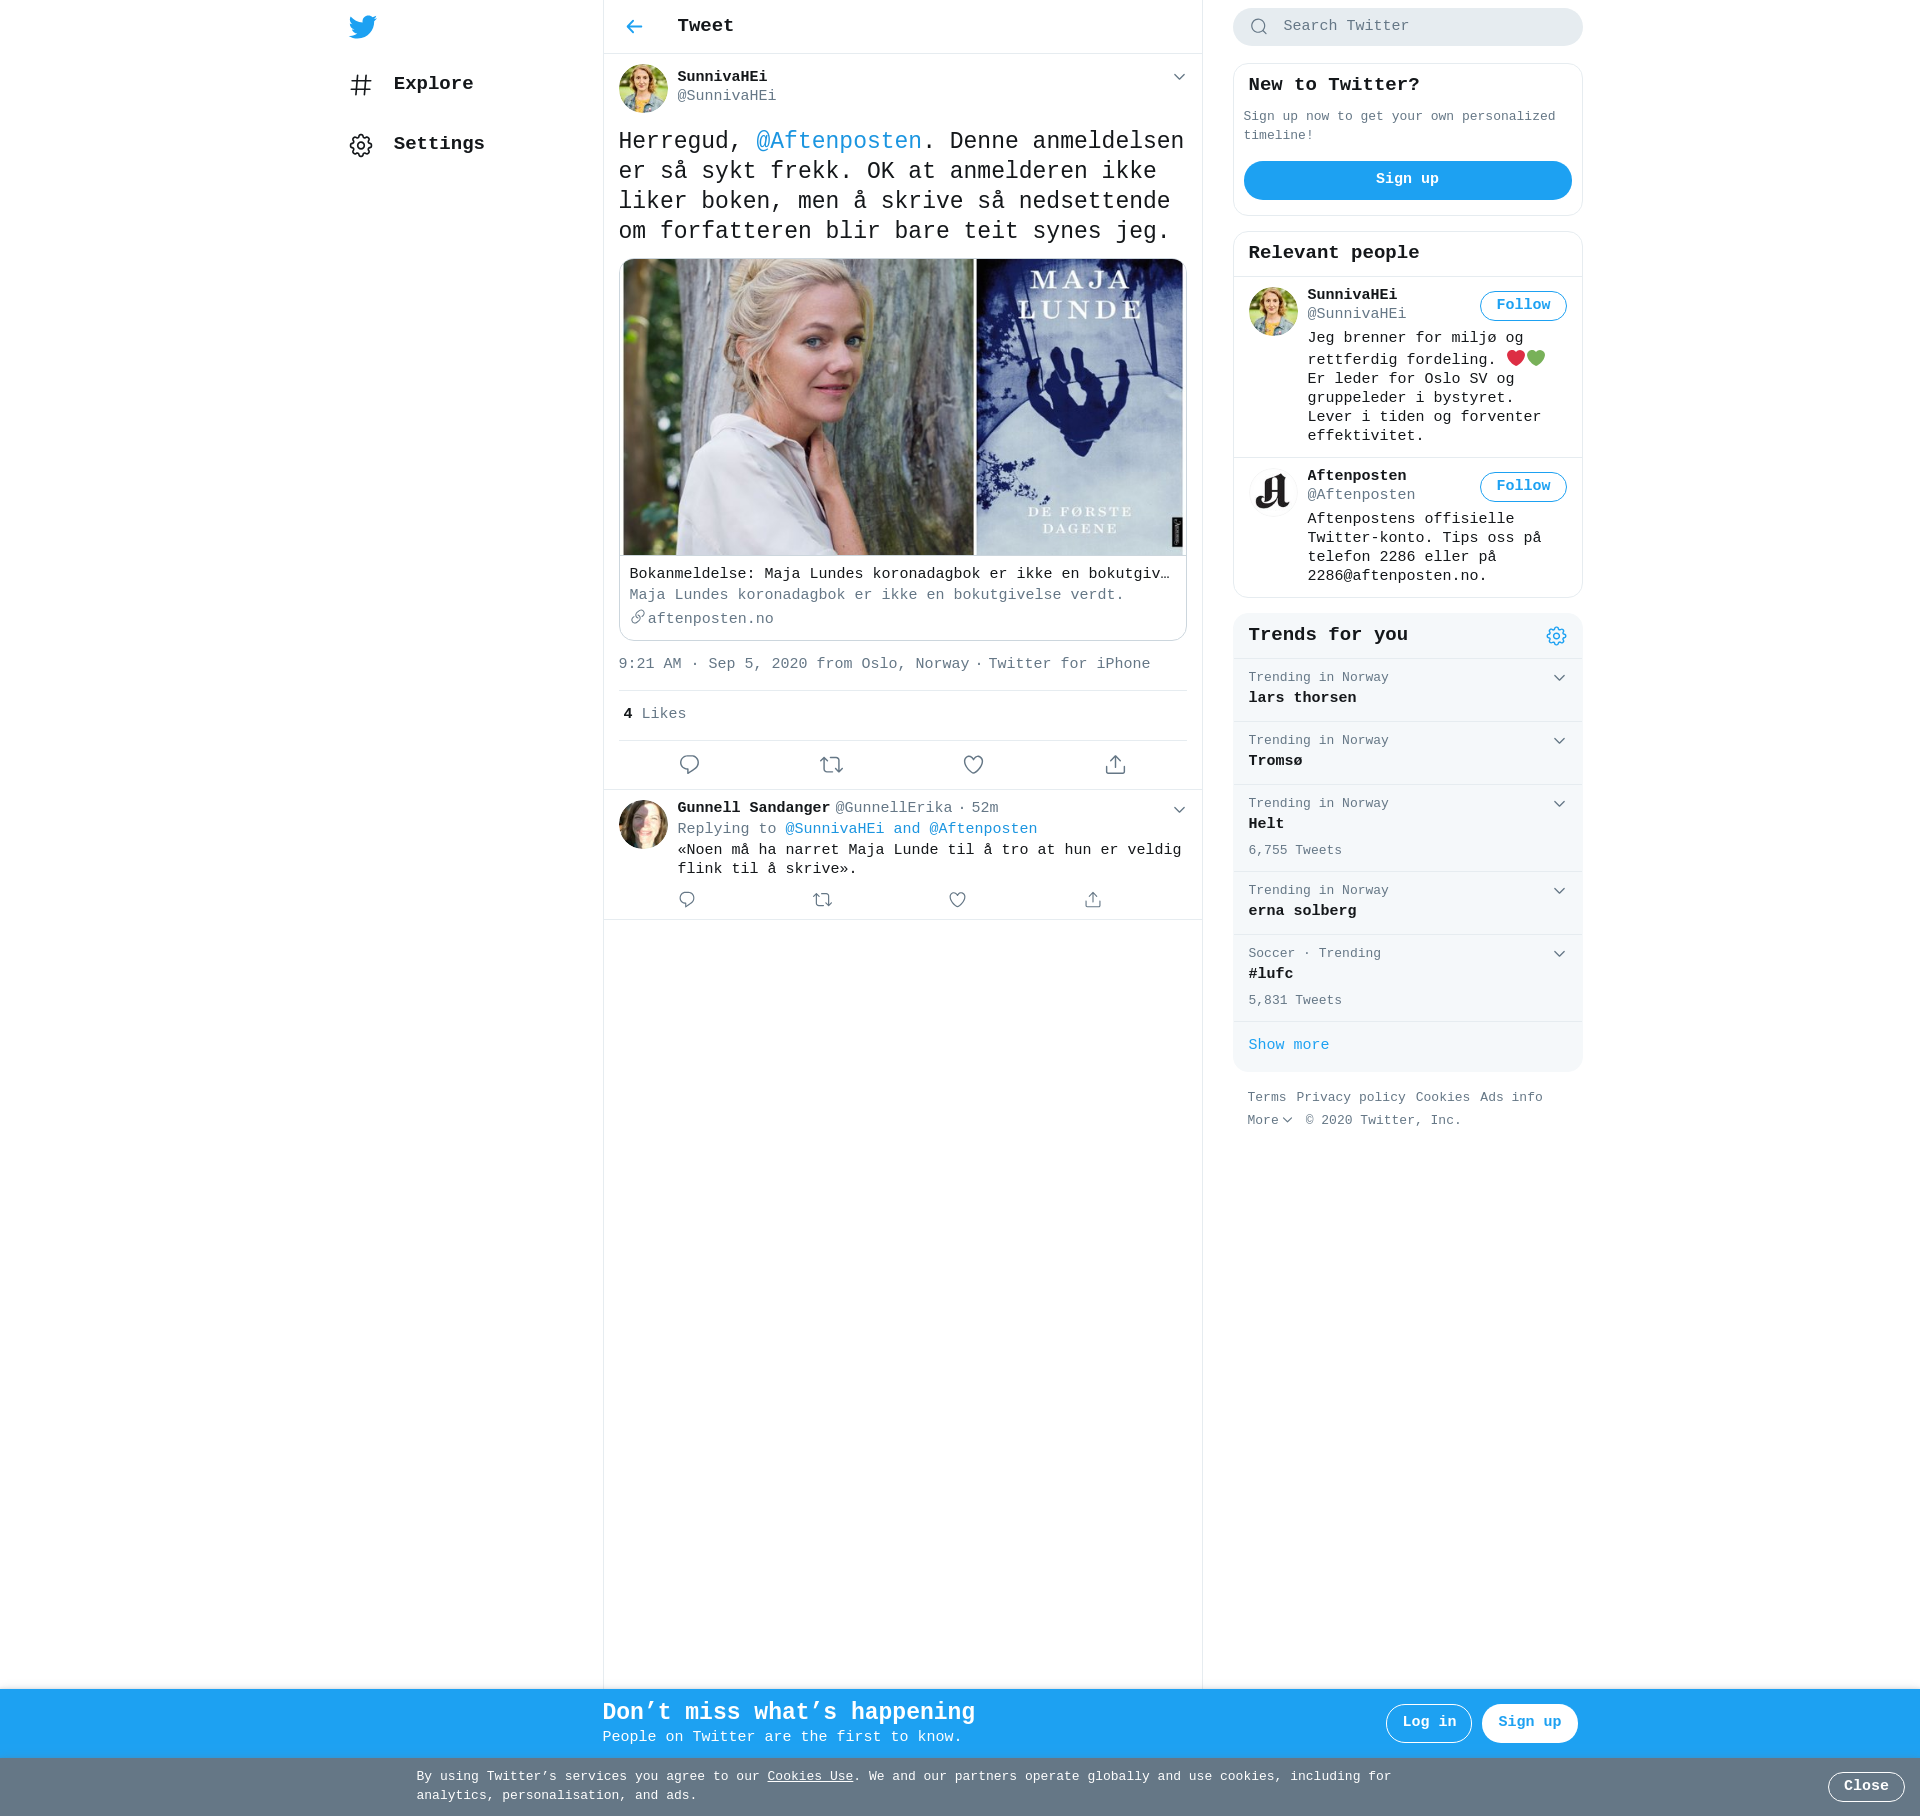Open the Helt trend
1920x1816 pixels.
1407,828
